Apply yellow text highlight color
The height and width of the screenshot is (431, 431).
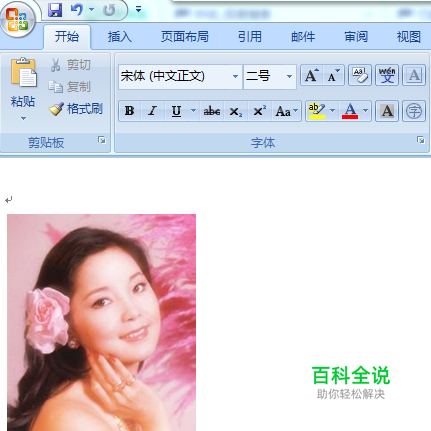click(317, 111)
